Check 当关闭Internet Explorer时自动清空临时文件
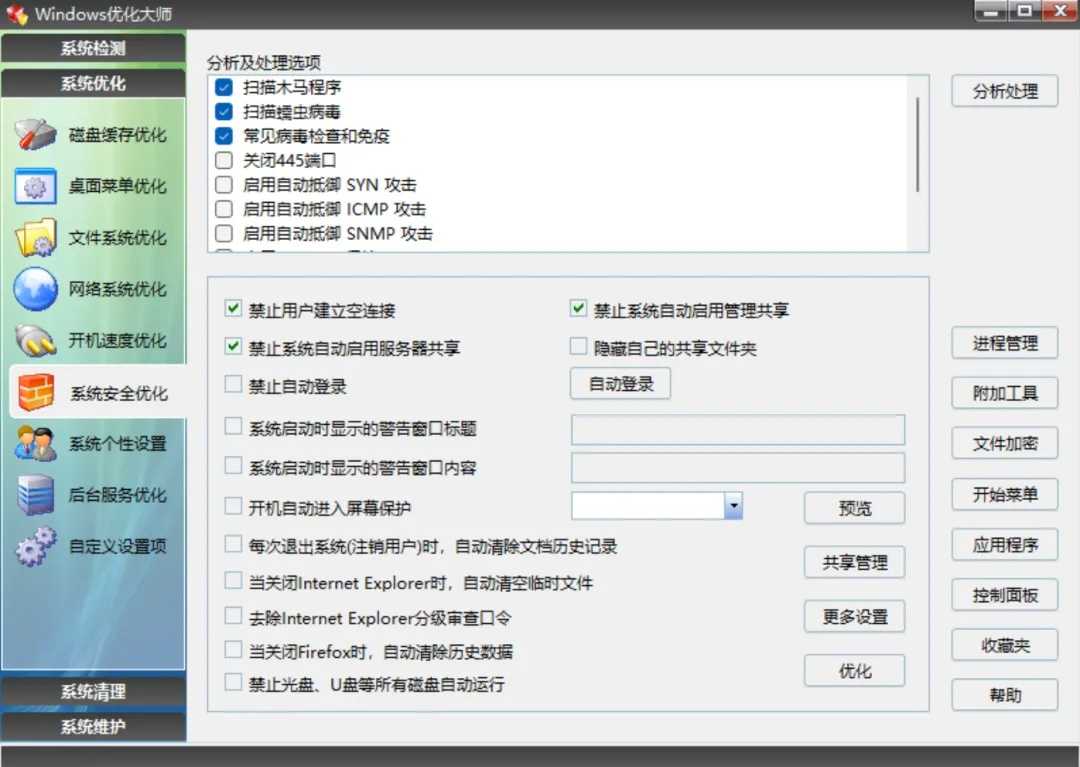1080x767 pixels. (233, 581)
